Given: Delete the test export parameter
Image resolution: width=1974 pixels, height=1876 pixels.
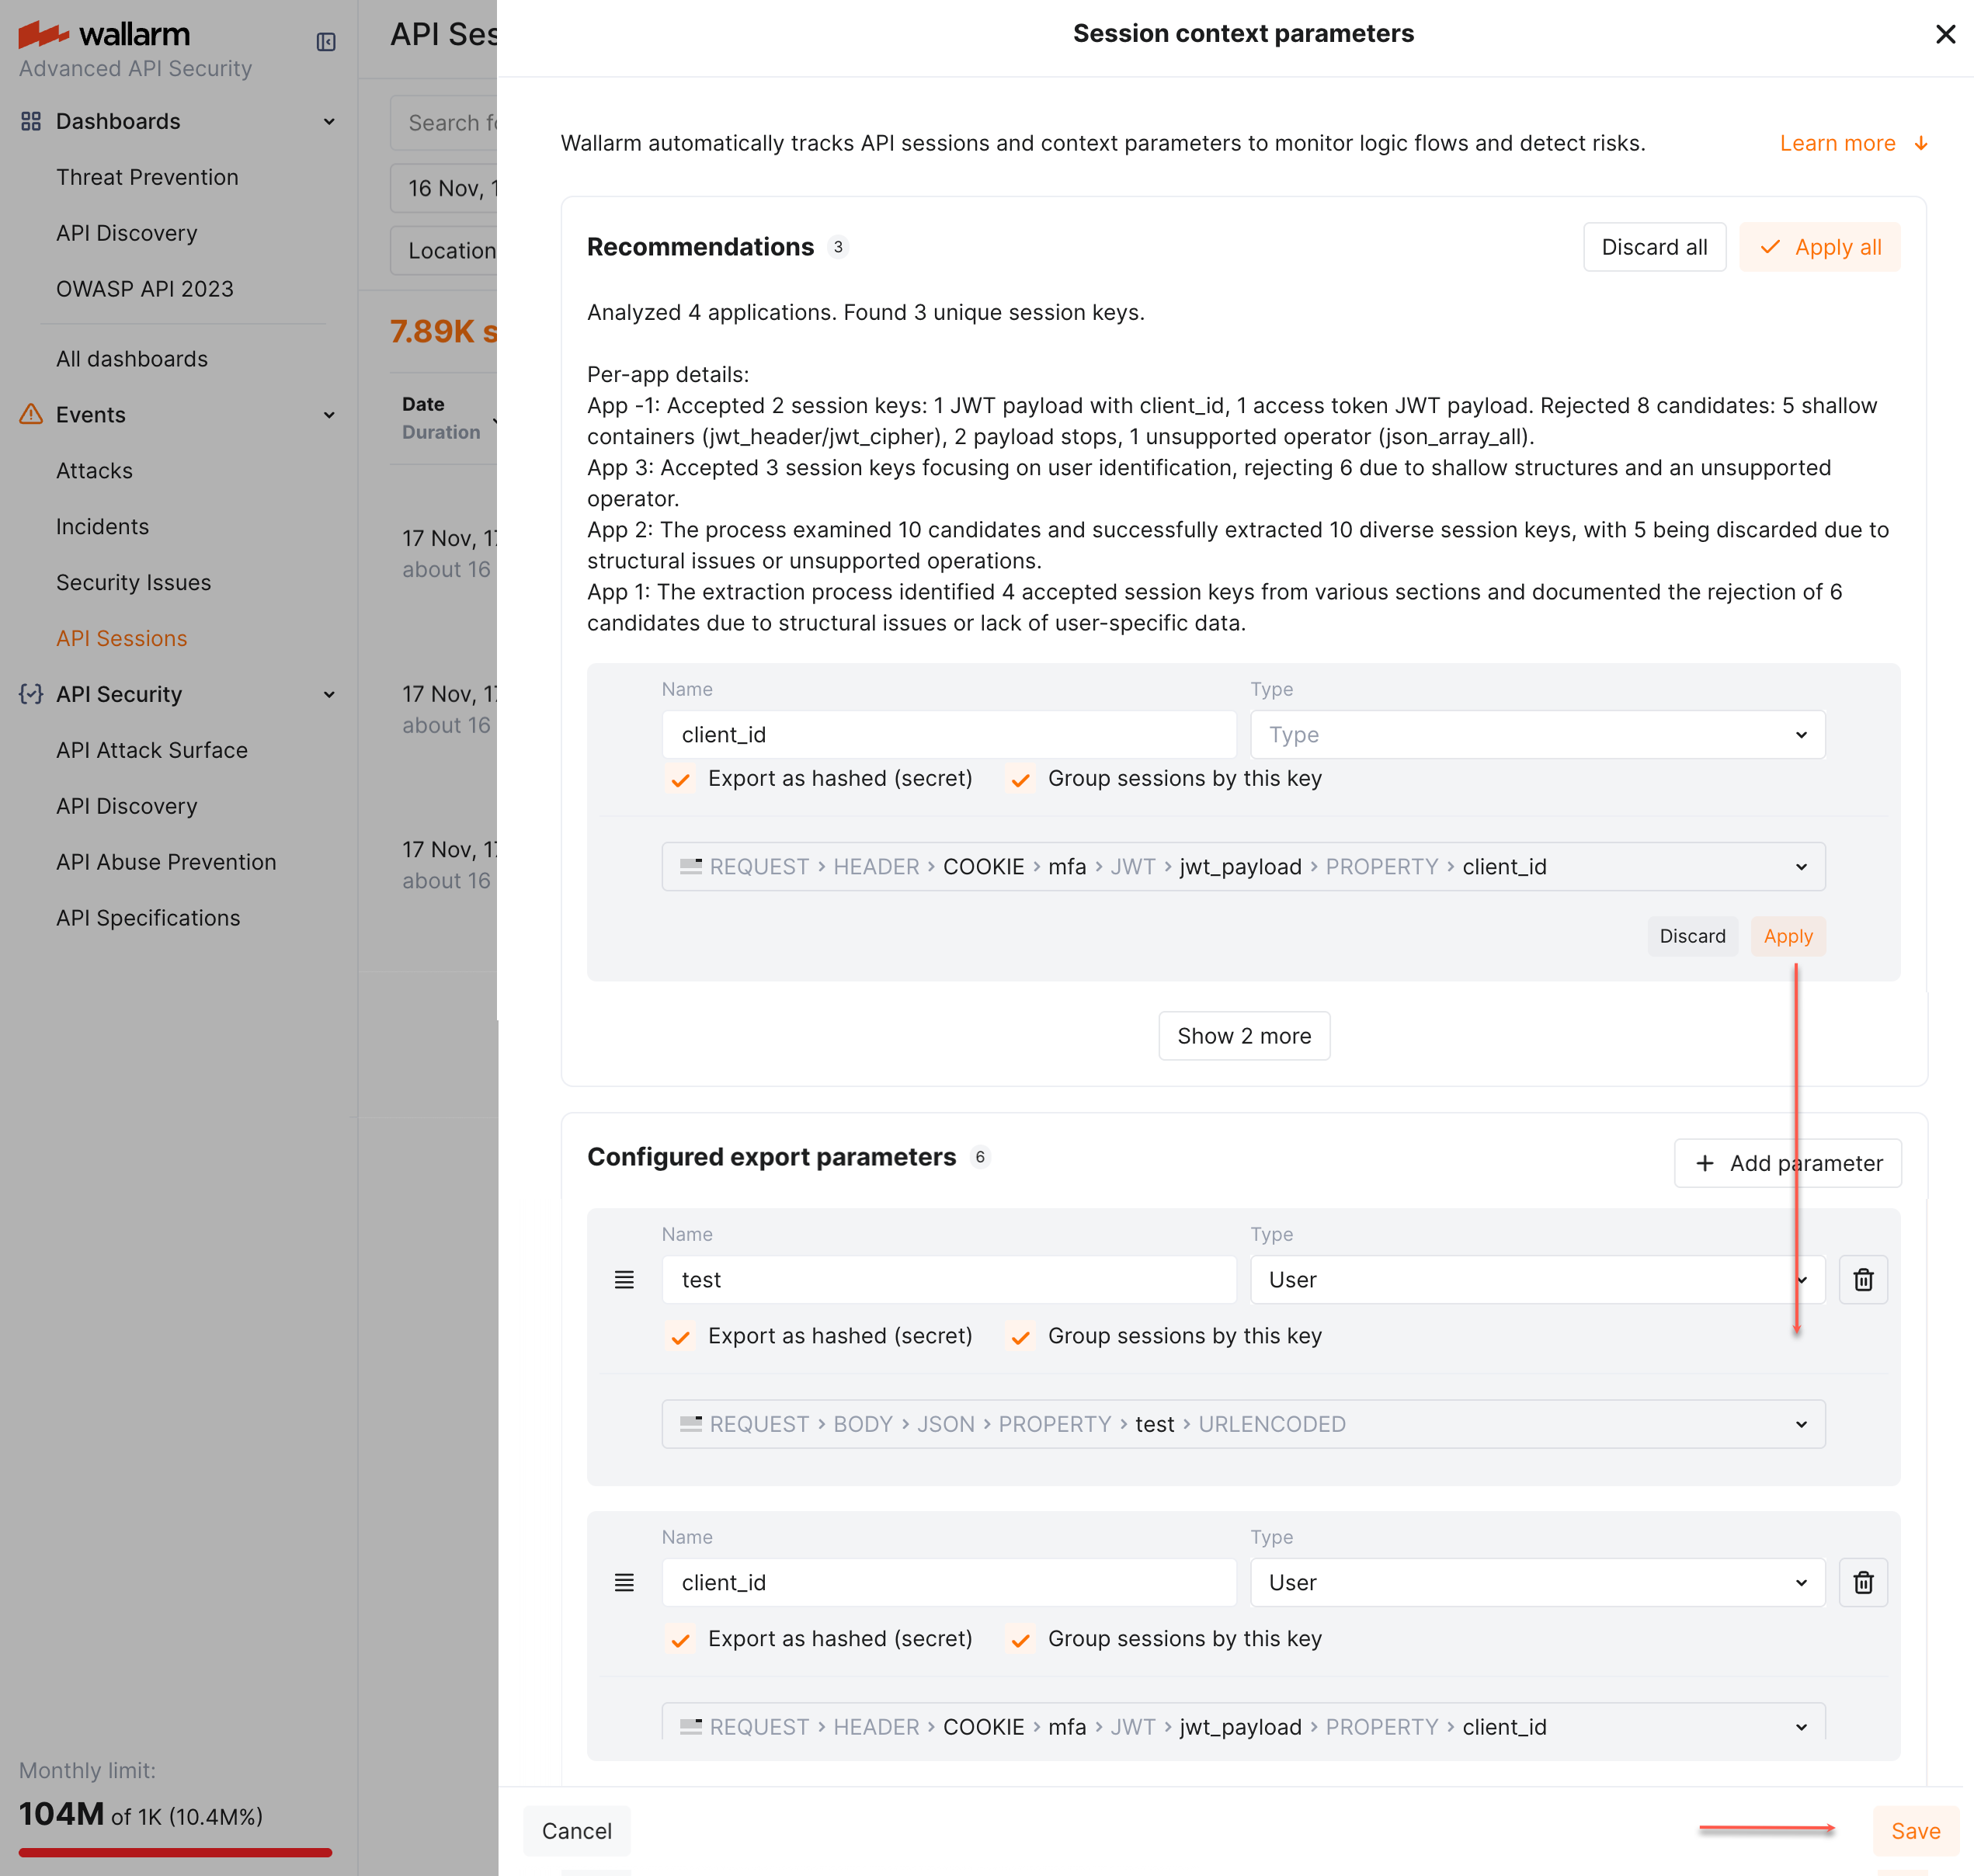Looking at the screenshot, I should pos(1863,1280).
